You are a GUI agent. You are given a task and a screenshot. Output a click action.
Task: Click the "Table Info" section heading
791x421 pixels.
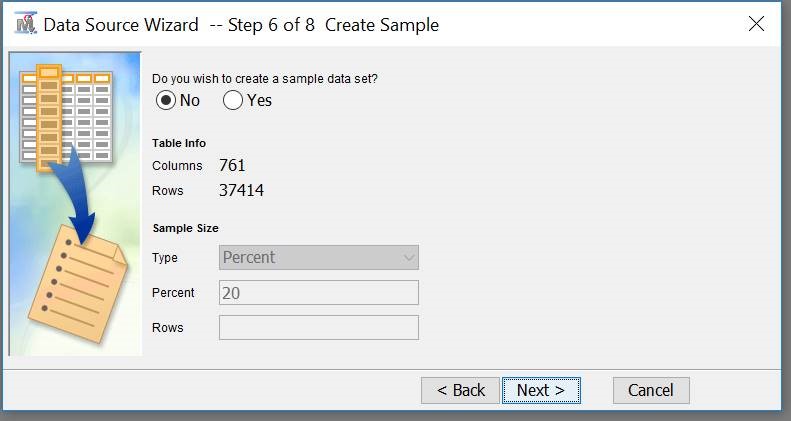(x=179, y=143)
